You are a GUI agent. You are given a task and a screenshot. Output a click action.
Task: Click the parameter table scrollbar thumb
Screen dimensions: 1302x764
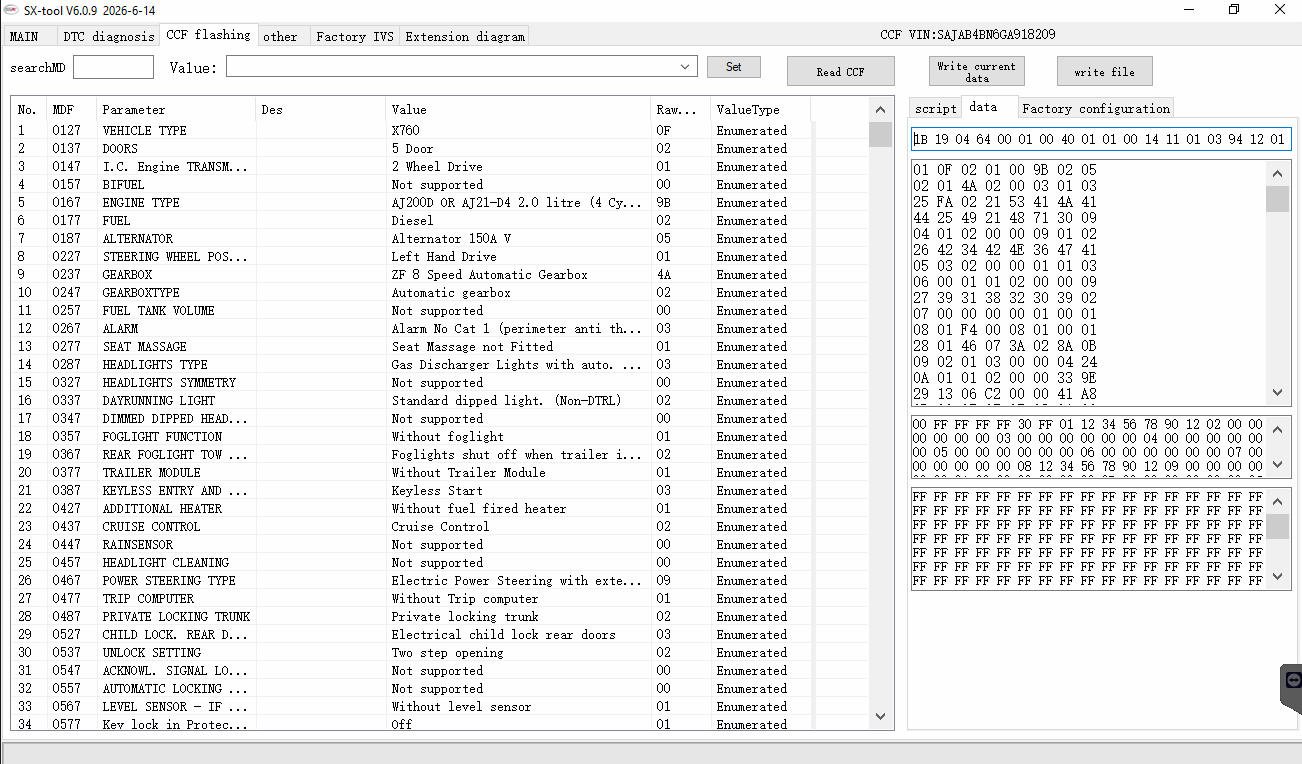click(880, 134)
